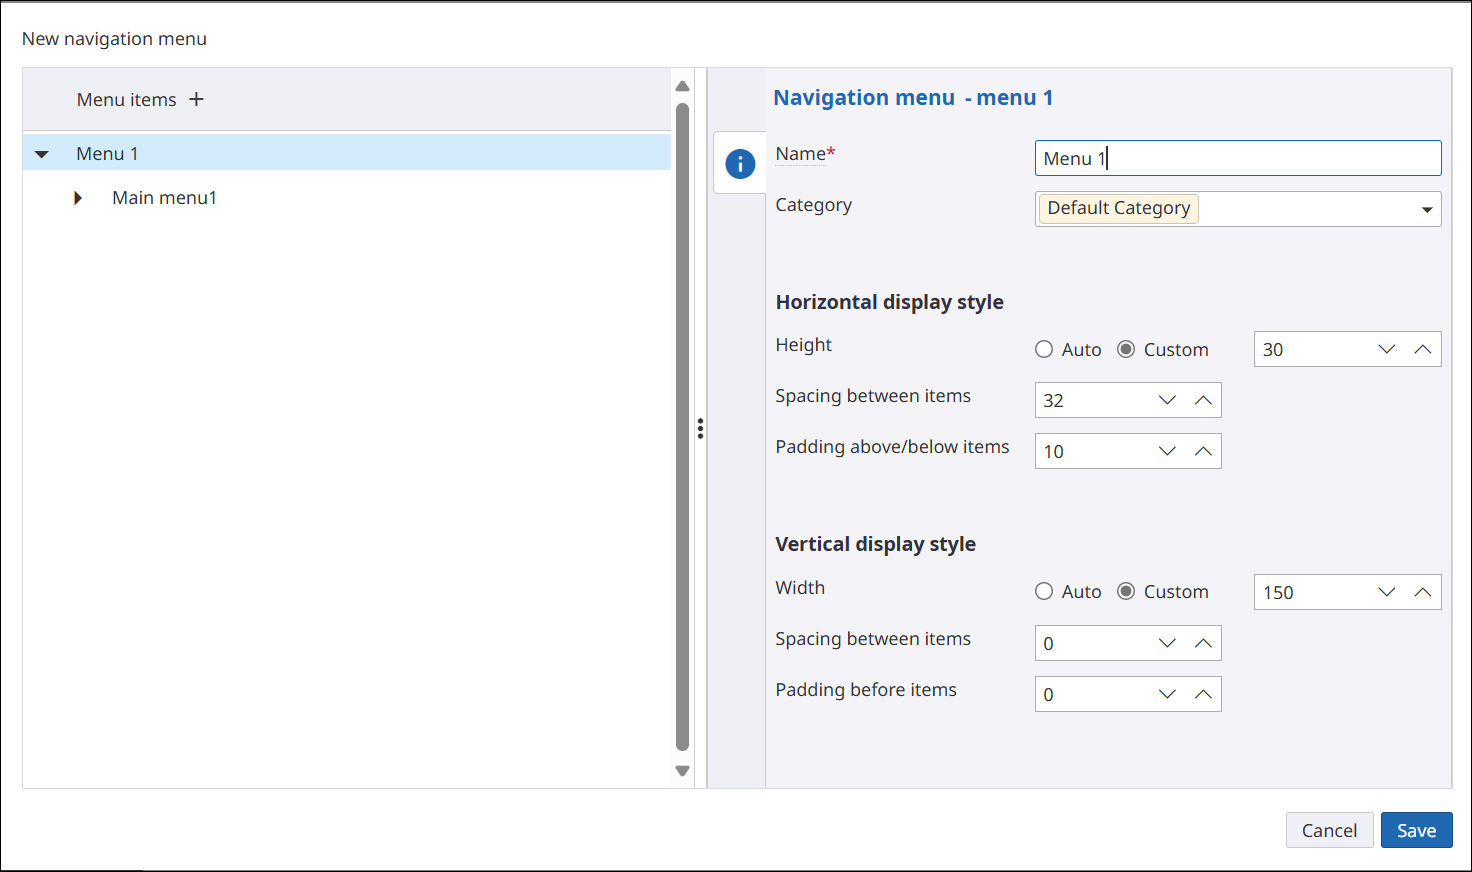Viewport: 1472px width, 872px height.
Task: Expand the Main menu1 tree node
Action: tap(78, 198)
